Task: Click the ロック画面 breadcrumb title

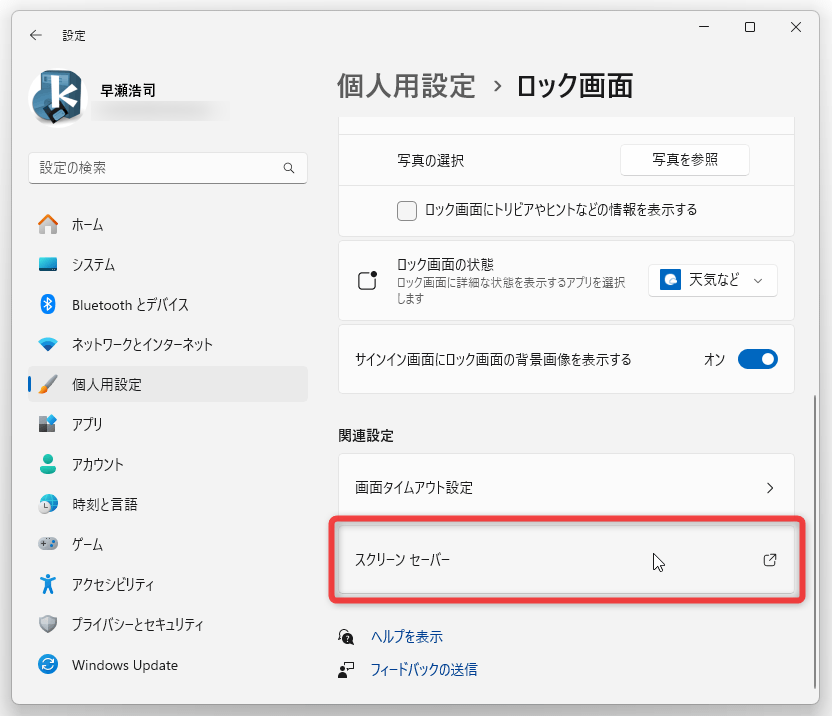Action: (x=574, y=86)
